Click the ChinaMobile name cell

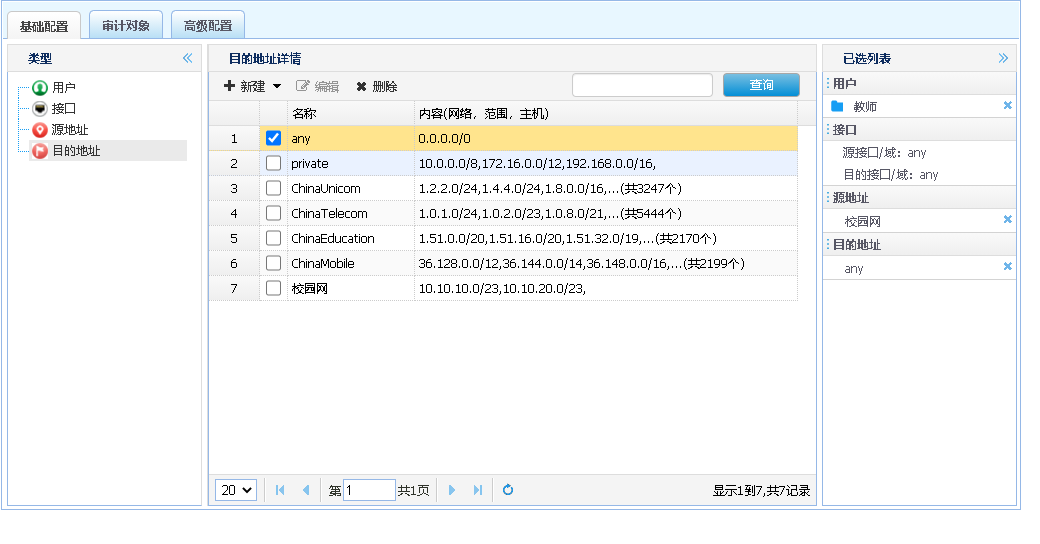351,263
